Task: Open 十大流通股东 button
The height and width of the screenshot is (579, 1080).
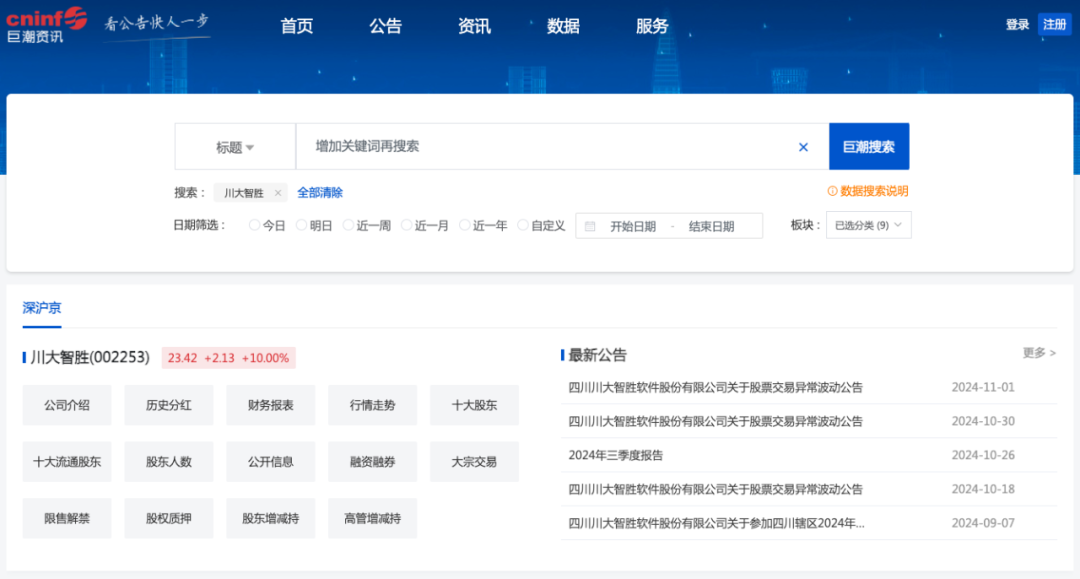Action: [x=67, y=462]
